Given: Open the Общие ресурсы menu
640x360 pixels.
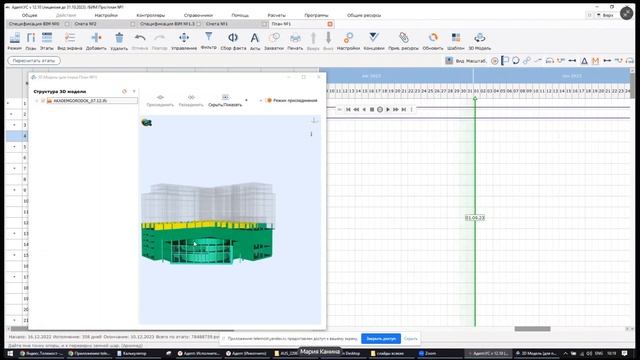Looking at the screenshot, I should point(364,15).
